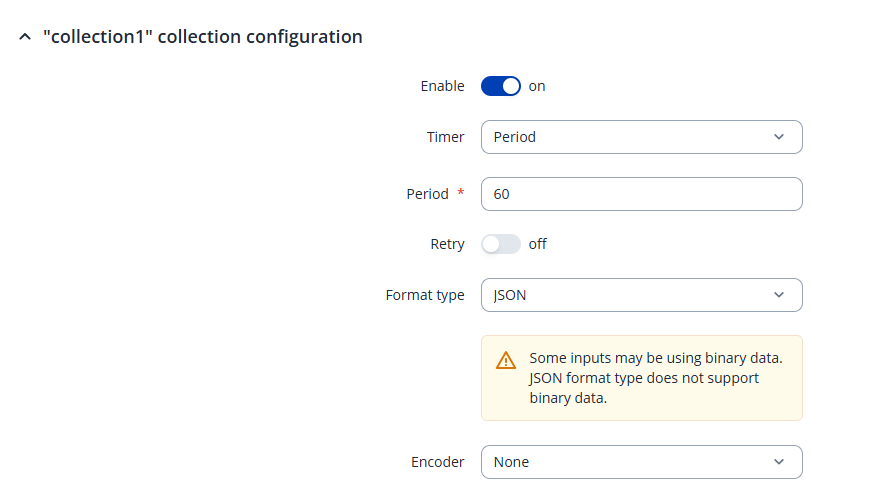Click the chevron arrow in Timer field
Image resolution: width=876 pixels, height=502 pixels.
(779, 137)
